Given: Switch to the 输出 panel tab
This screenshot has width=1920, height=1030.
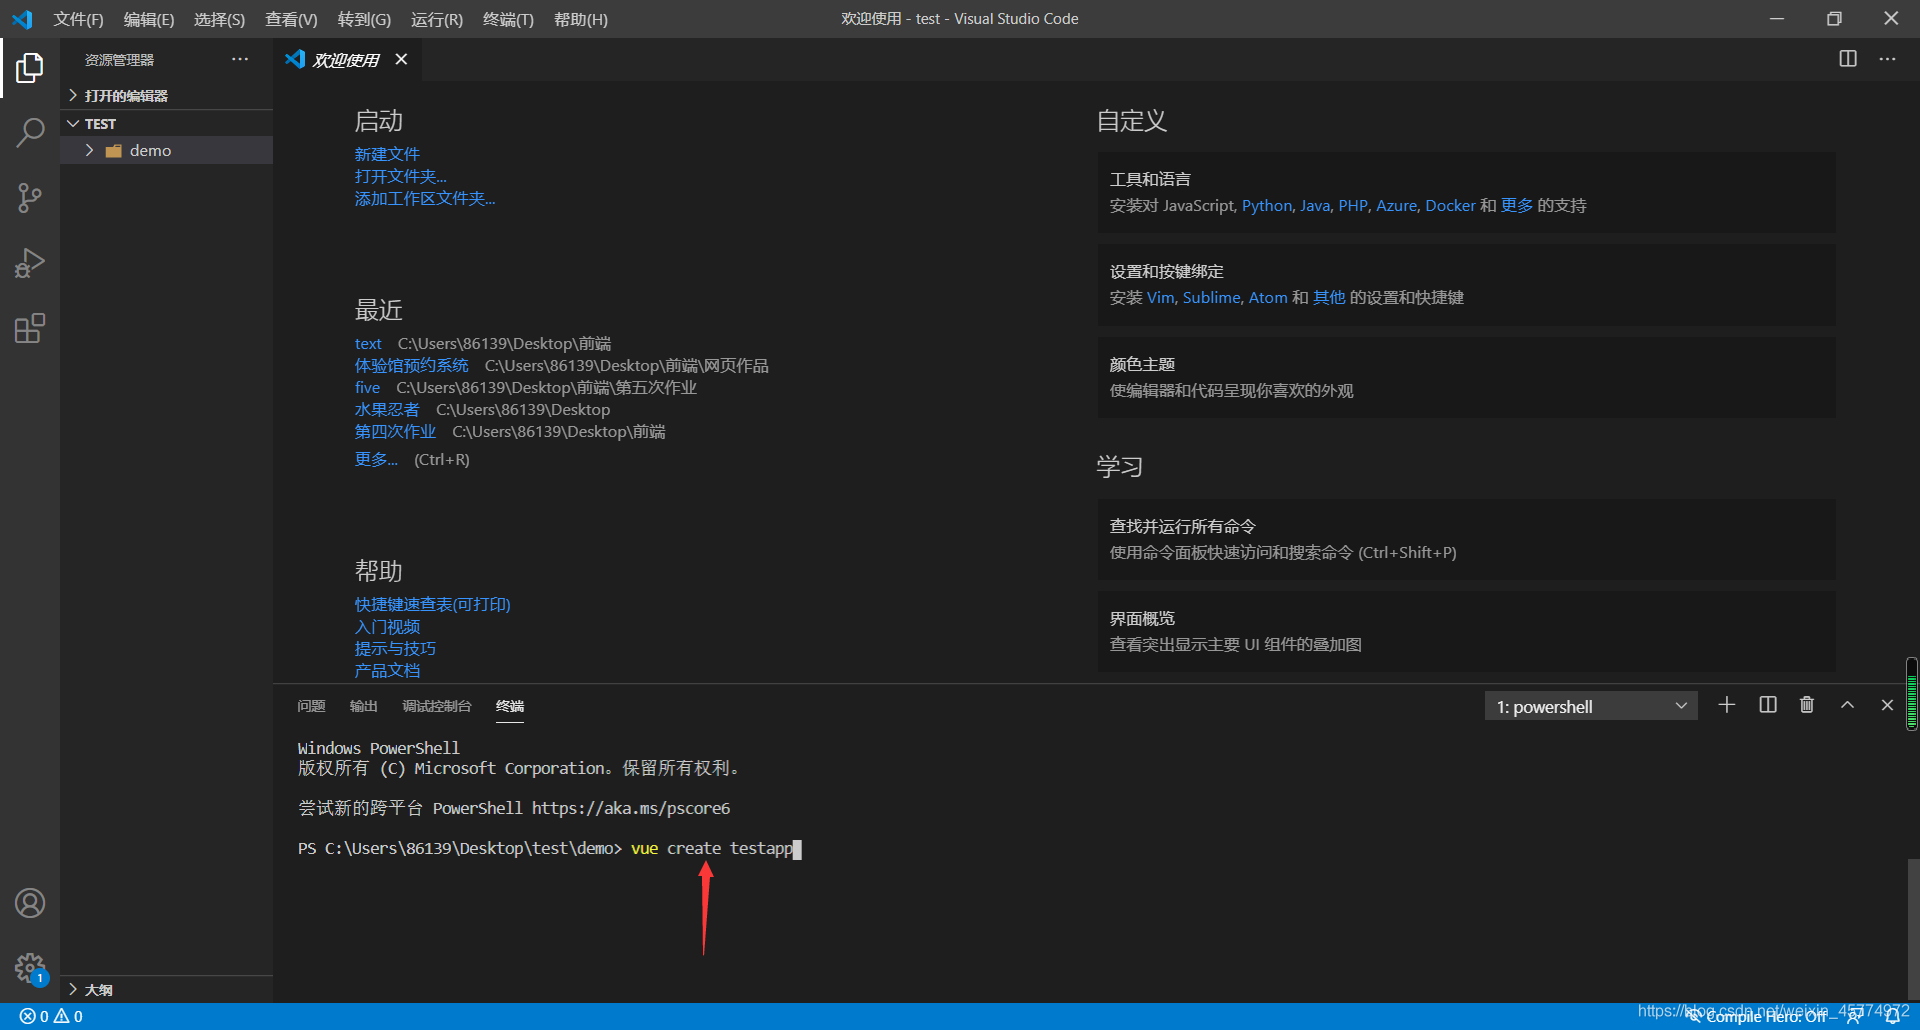Looking at the screenshot, I should pos(363,706).
